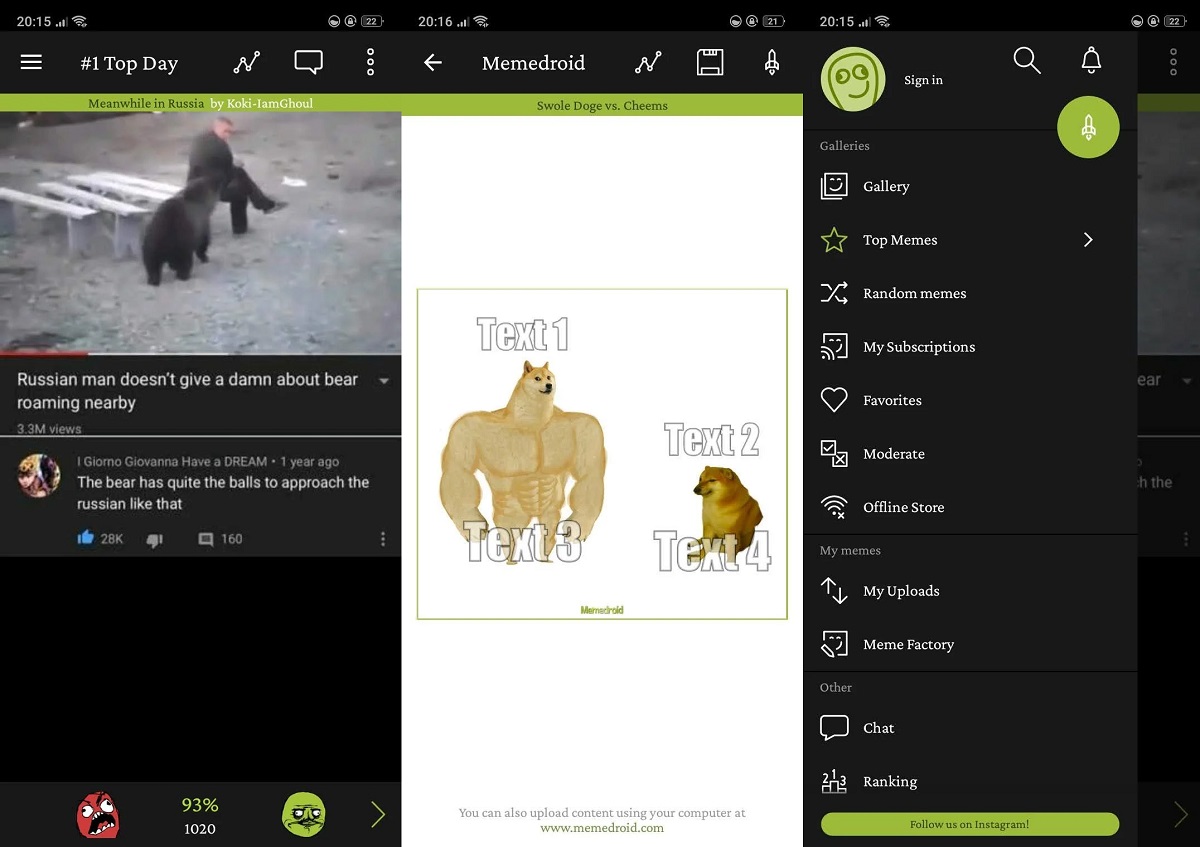Tap the Moderate check-and-cross icon
Screen dimensions: 1200x847
click(x=834, y=454)
